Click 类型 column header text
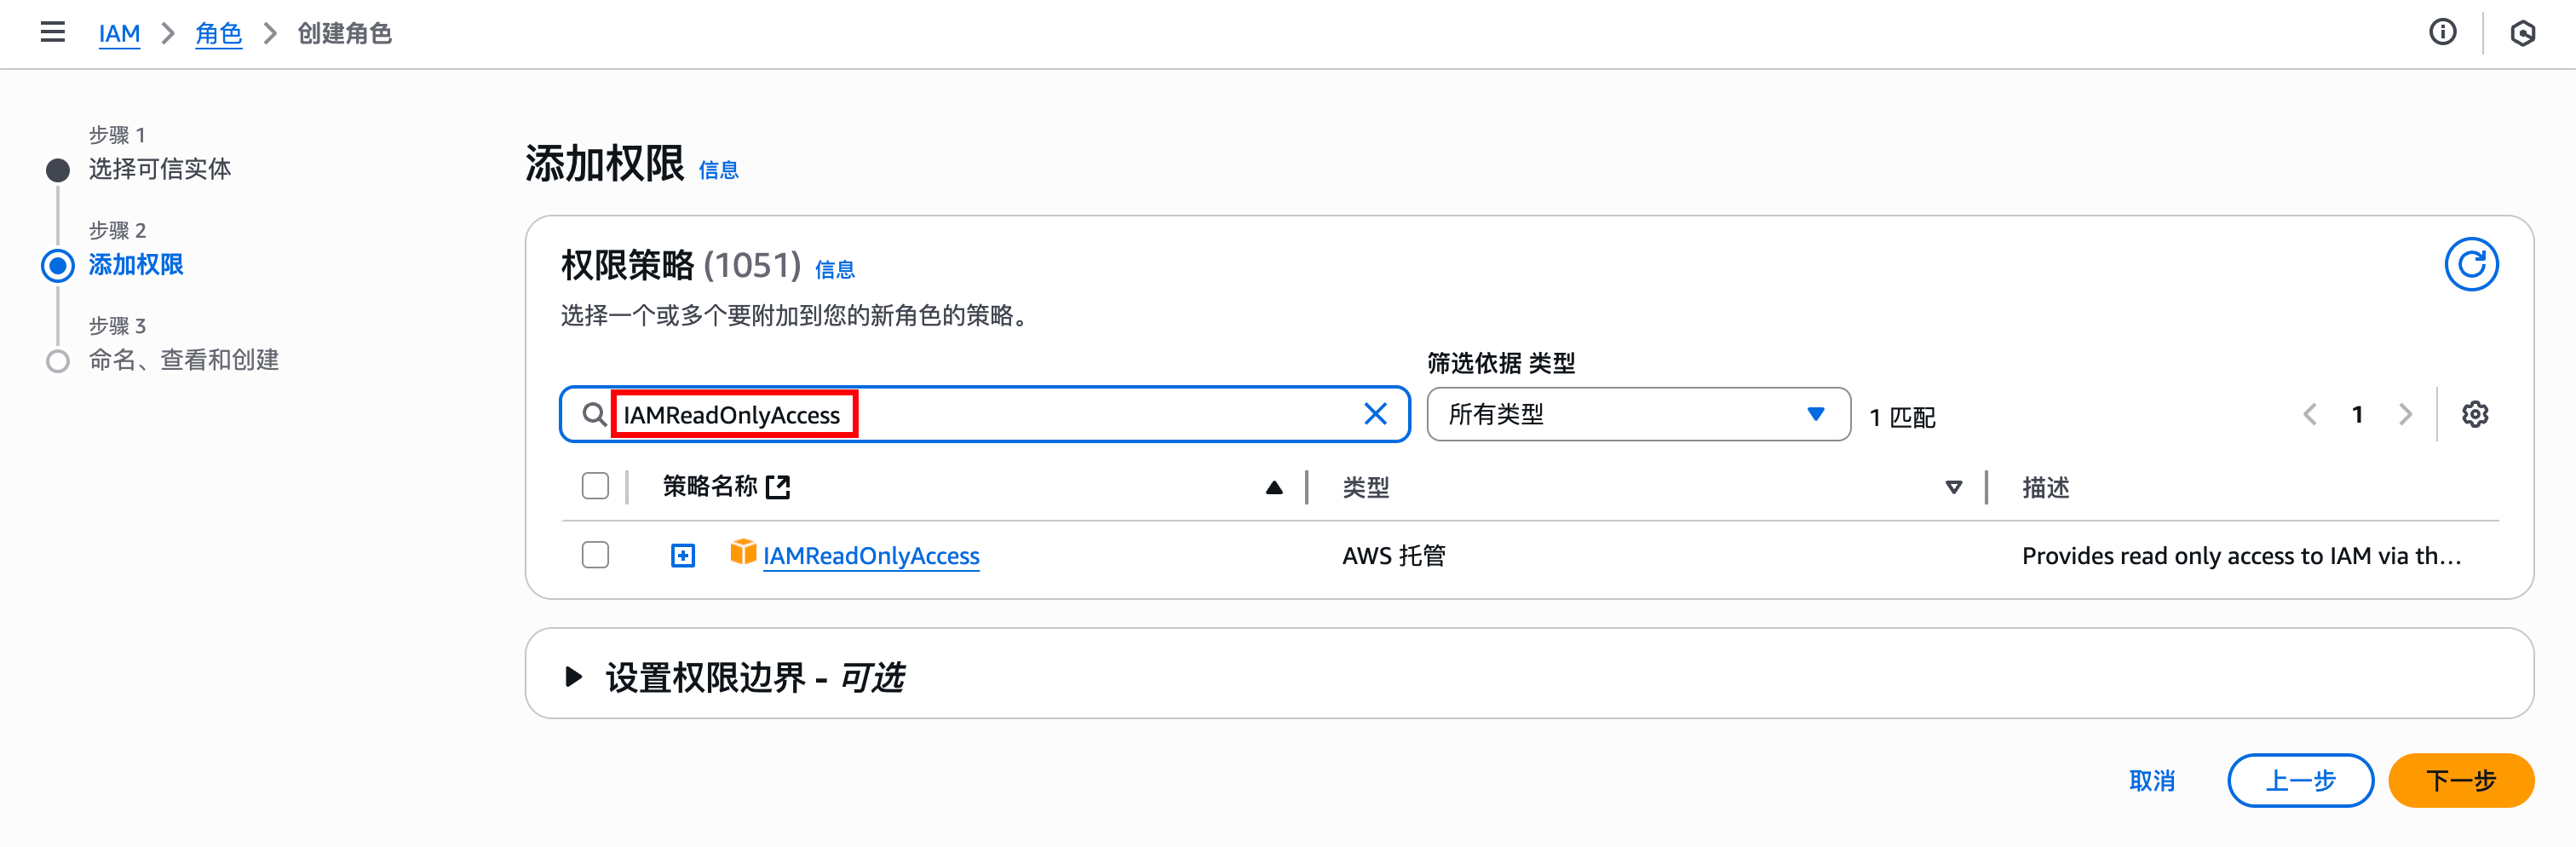 pyautogui.click(x=1366, y=487)
